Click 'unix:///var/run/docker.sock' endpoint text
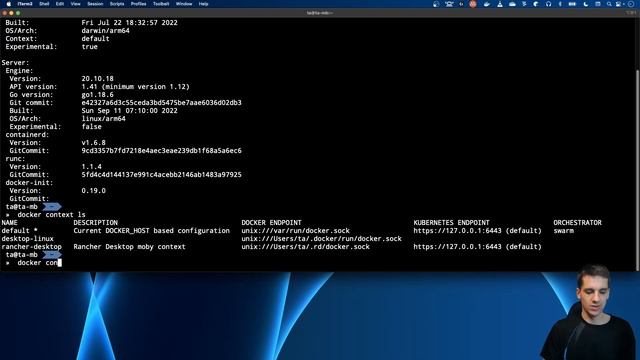 (x=296, y=231)
